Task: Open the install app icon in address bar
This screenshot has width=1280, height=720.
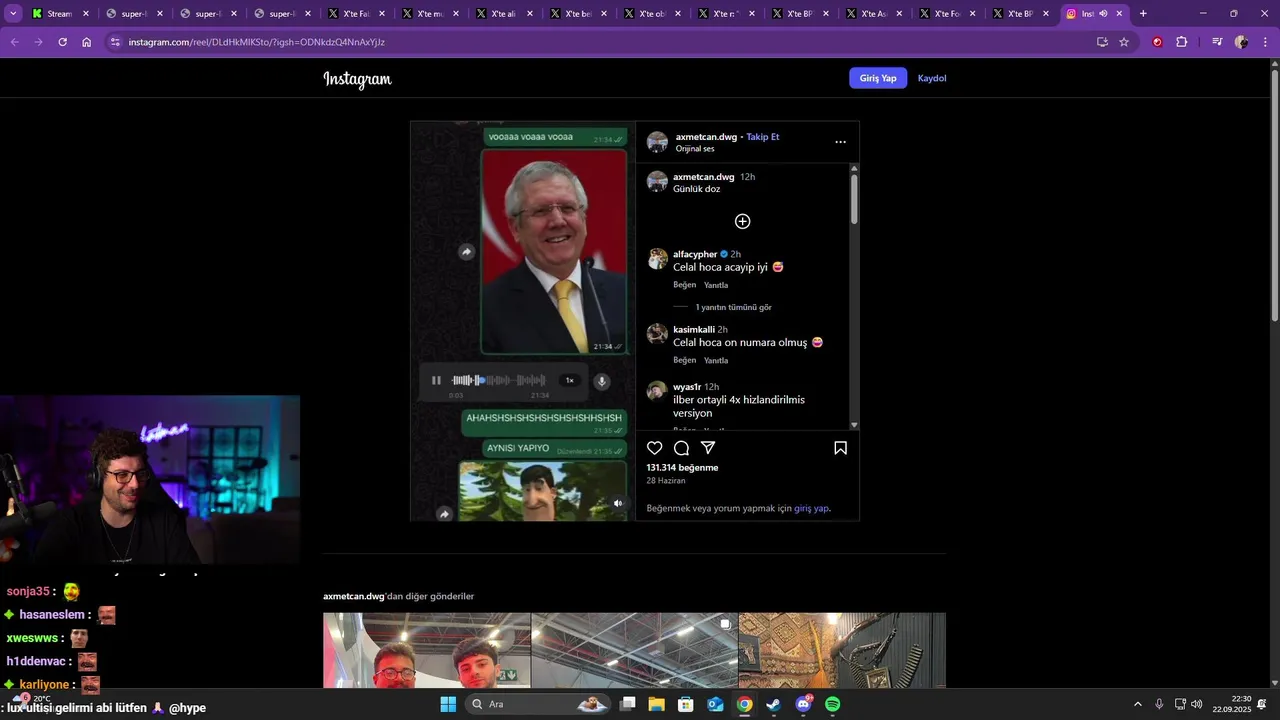Action: [1102, 42]
